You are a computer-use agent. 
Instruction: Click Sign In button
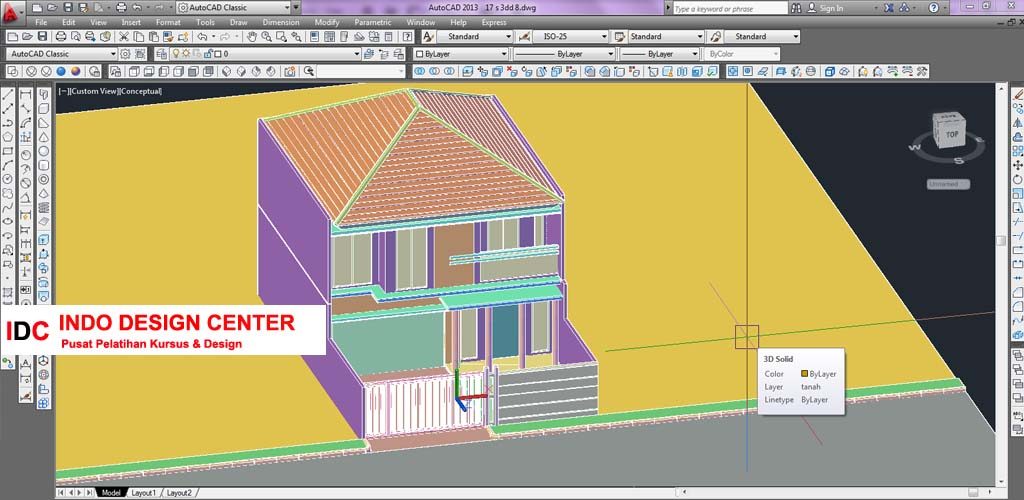[826, 8]
